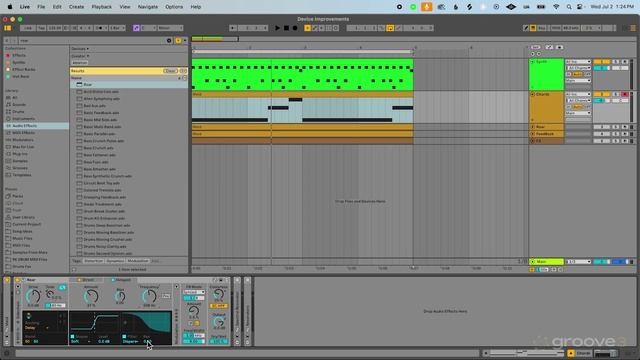Expand the Devices filter group

click(80, 49)
